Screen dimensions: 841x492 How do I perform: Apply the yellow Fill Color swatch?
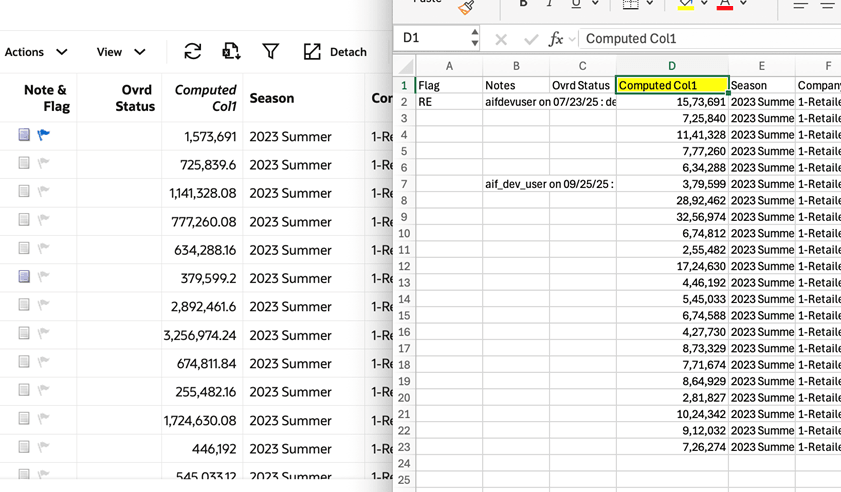(x=685, y=5)
